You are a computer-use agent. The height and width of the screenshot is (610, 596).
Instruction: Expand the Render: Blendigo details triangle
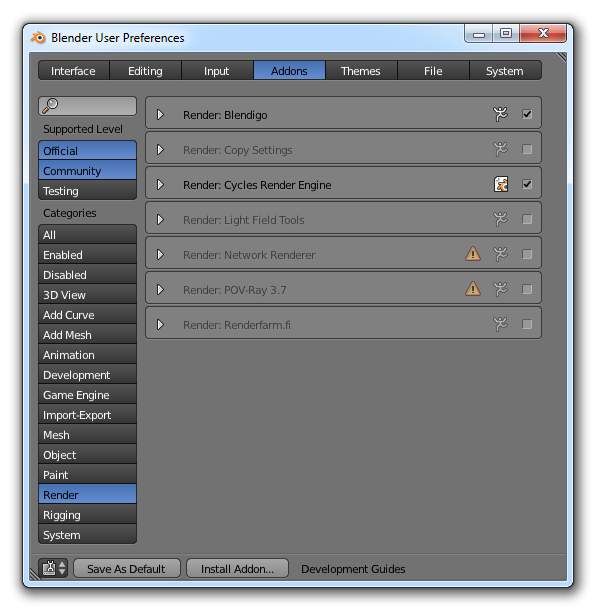pos(160,115)
